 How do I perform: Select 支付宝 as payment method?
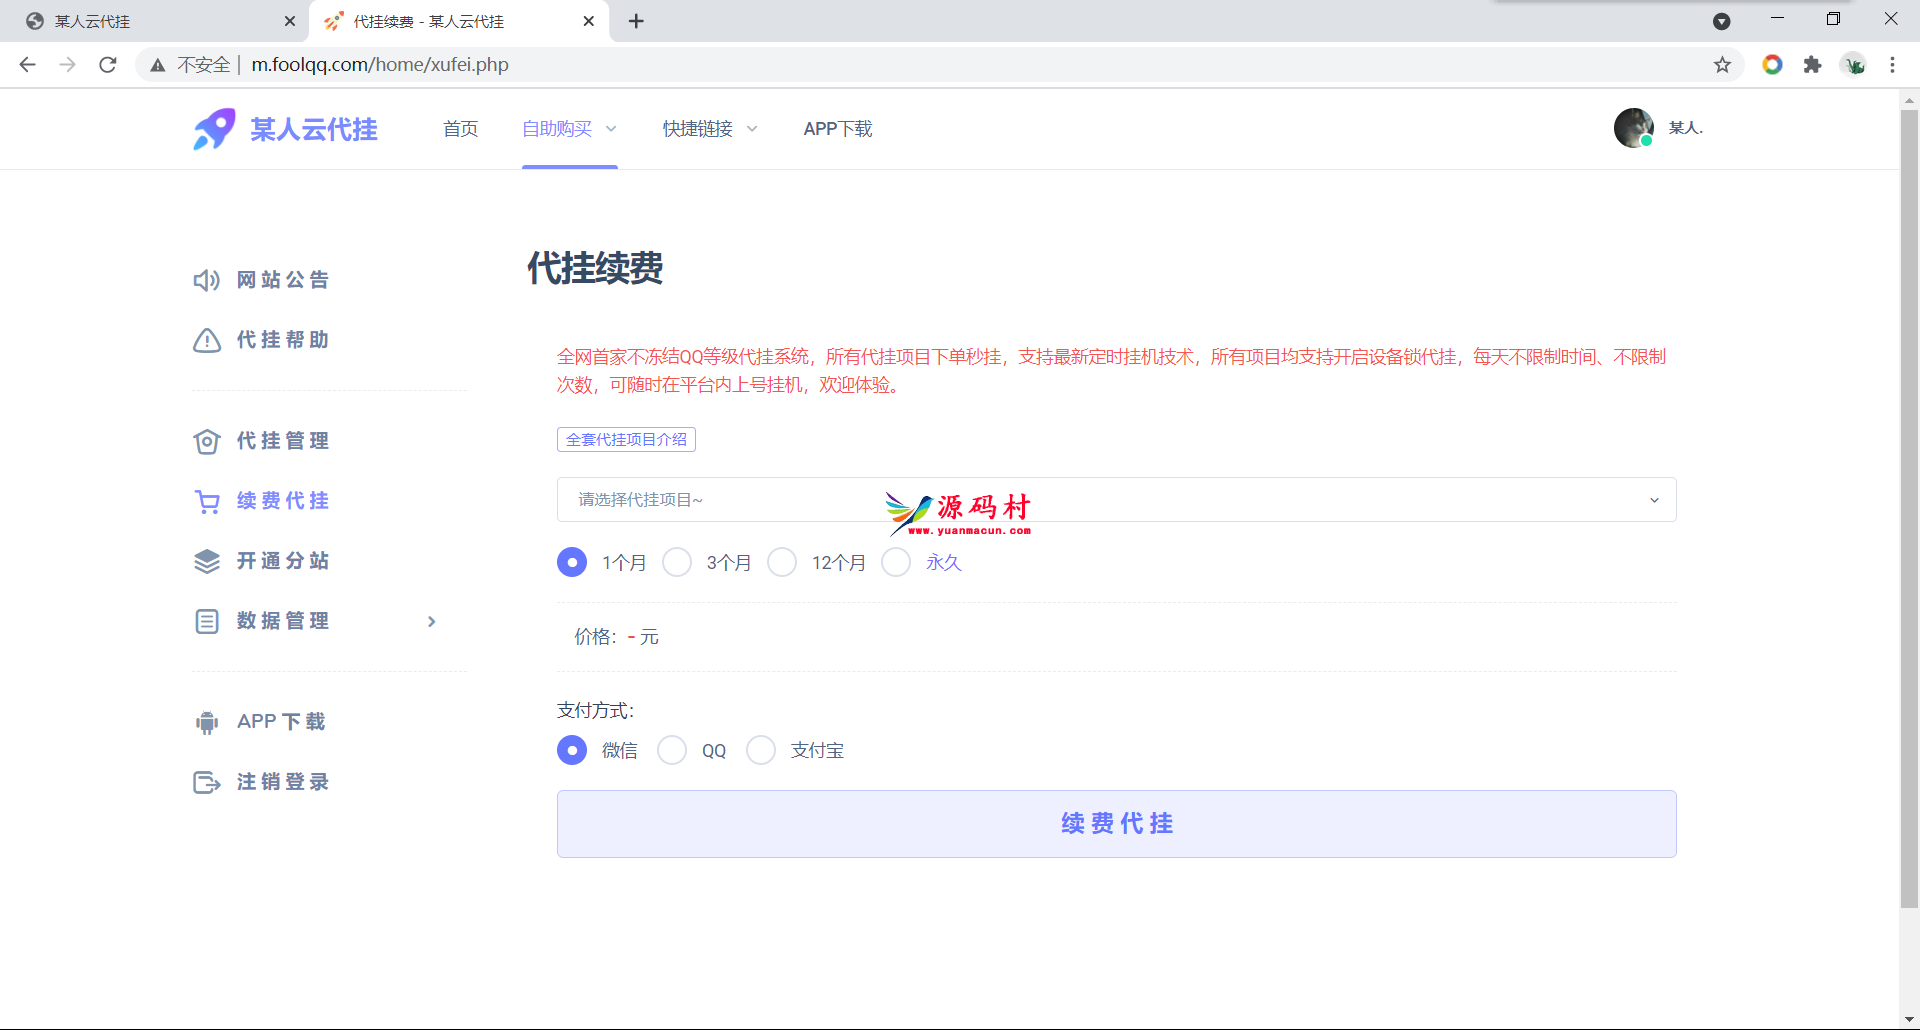point(761,750)
